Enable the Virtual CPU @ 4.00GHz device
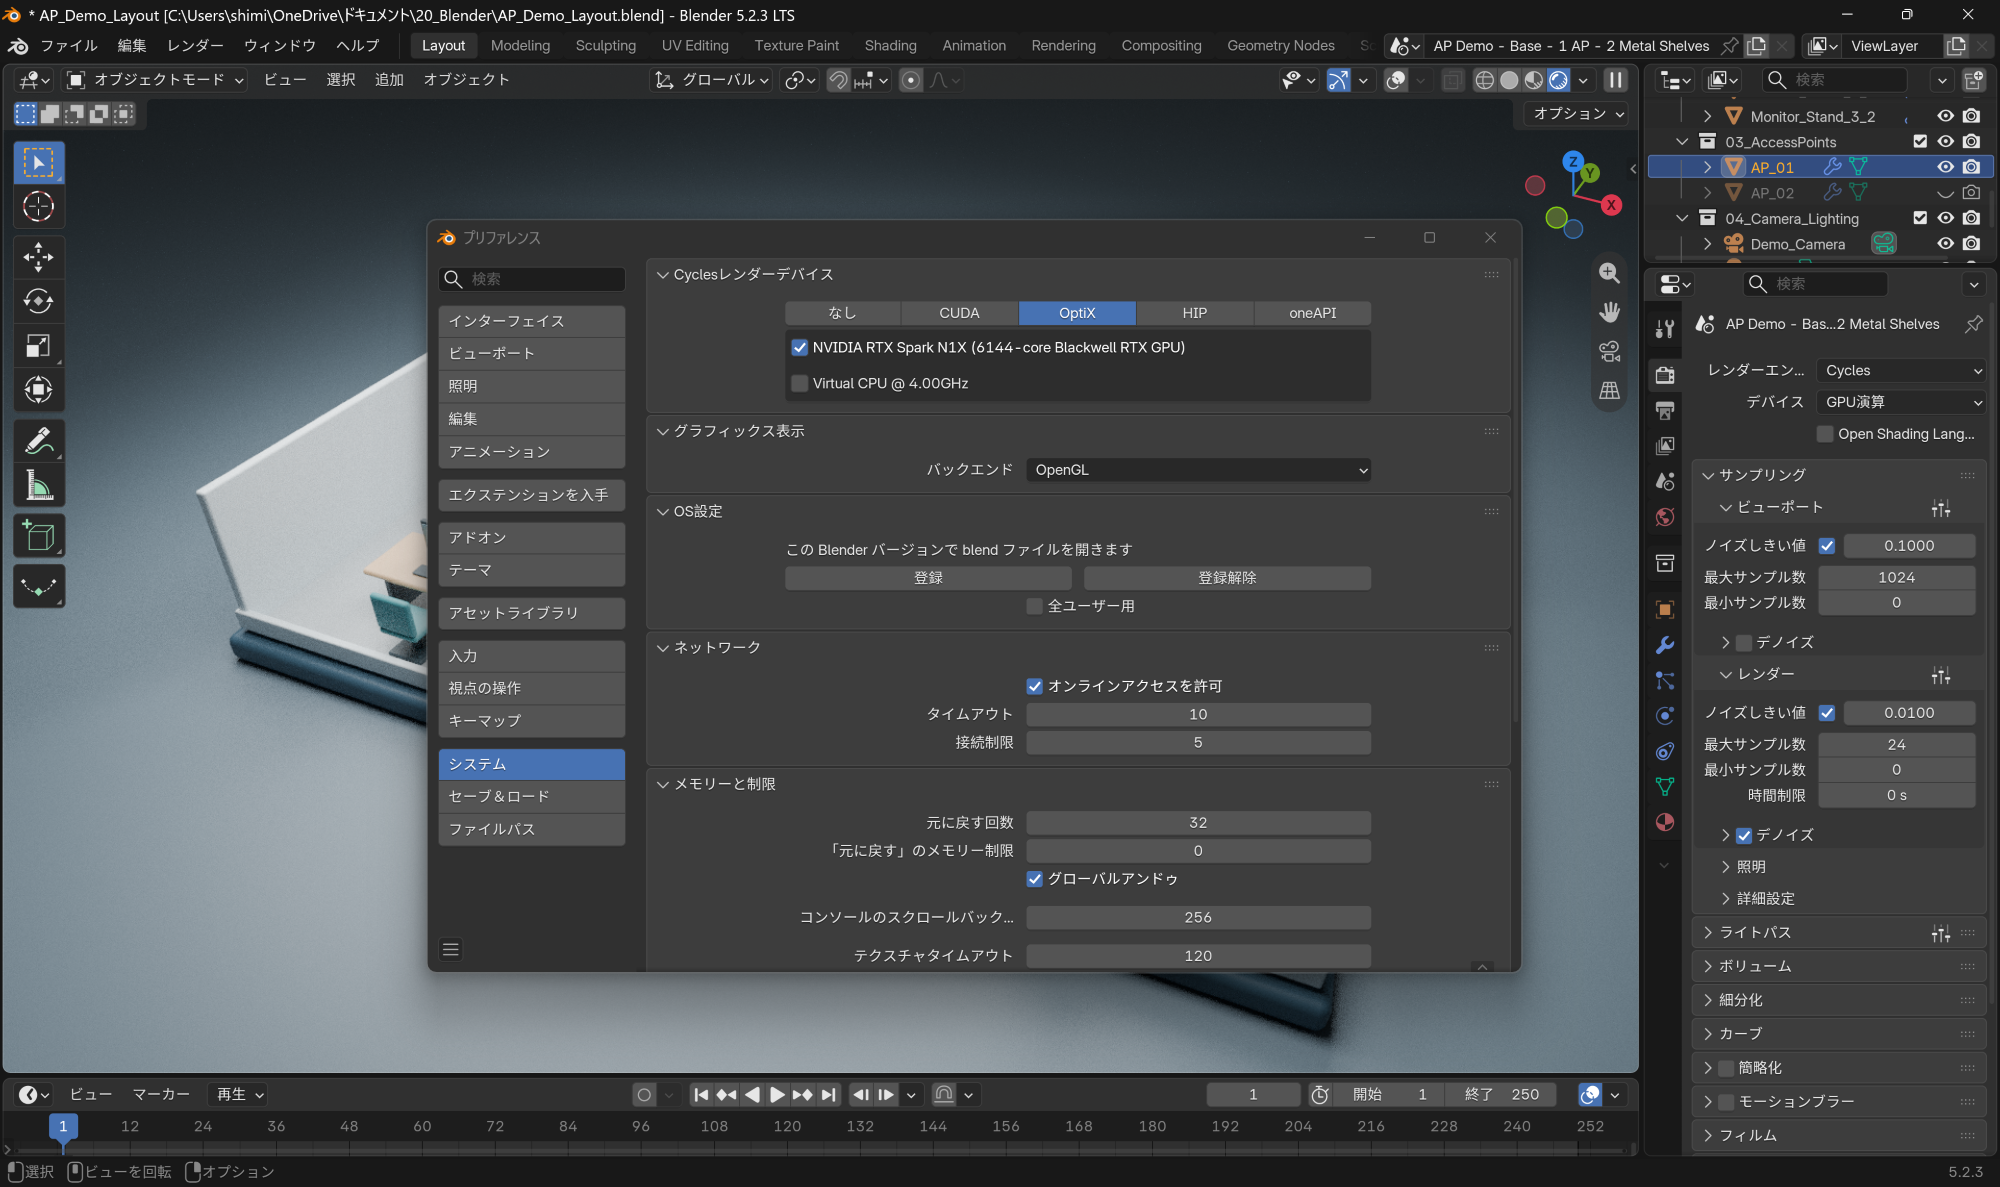 click(799, 383)
